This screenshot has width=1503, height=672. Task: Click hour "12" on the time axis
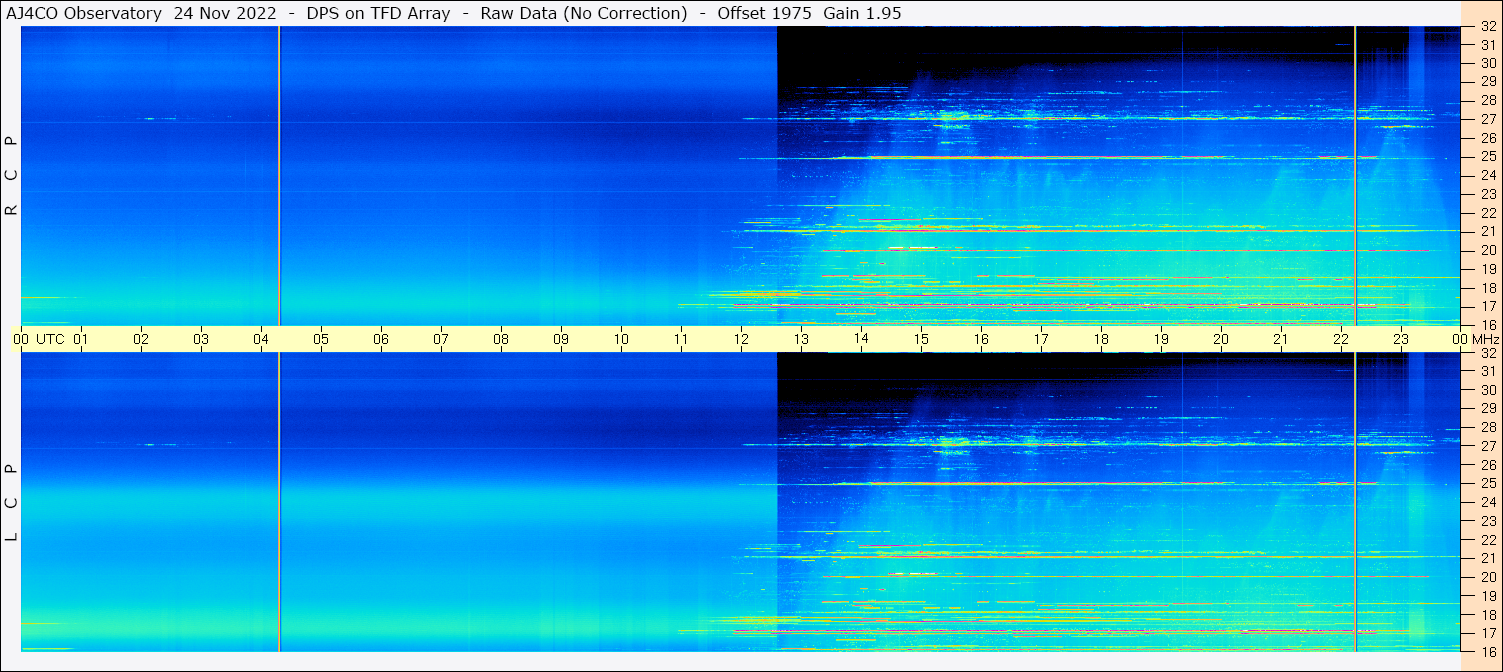pyautogui.click(x=741, y=339)
